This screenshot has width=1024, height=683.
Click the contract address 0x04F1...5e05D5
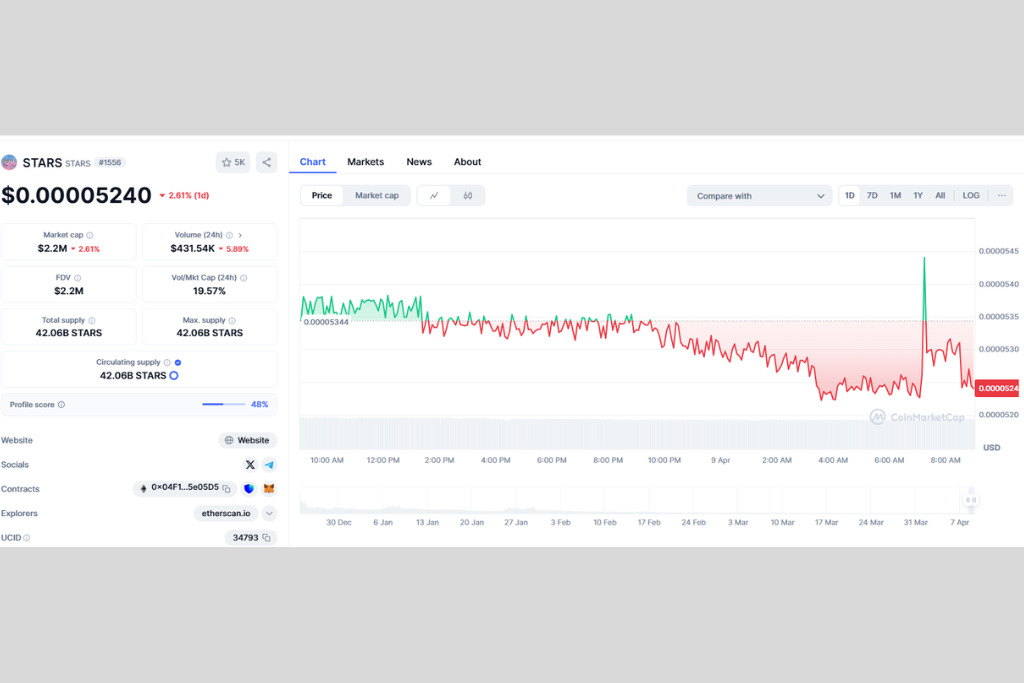tap(185, 487)
